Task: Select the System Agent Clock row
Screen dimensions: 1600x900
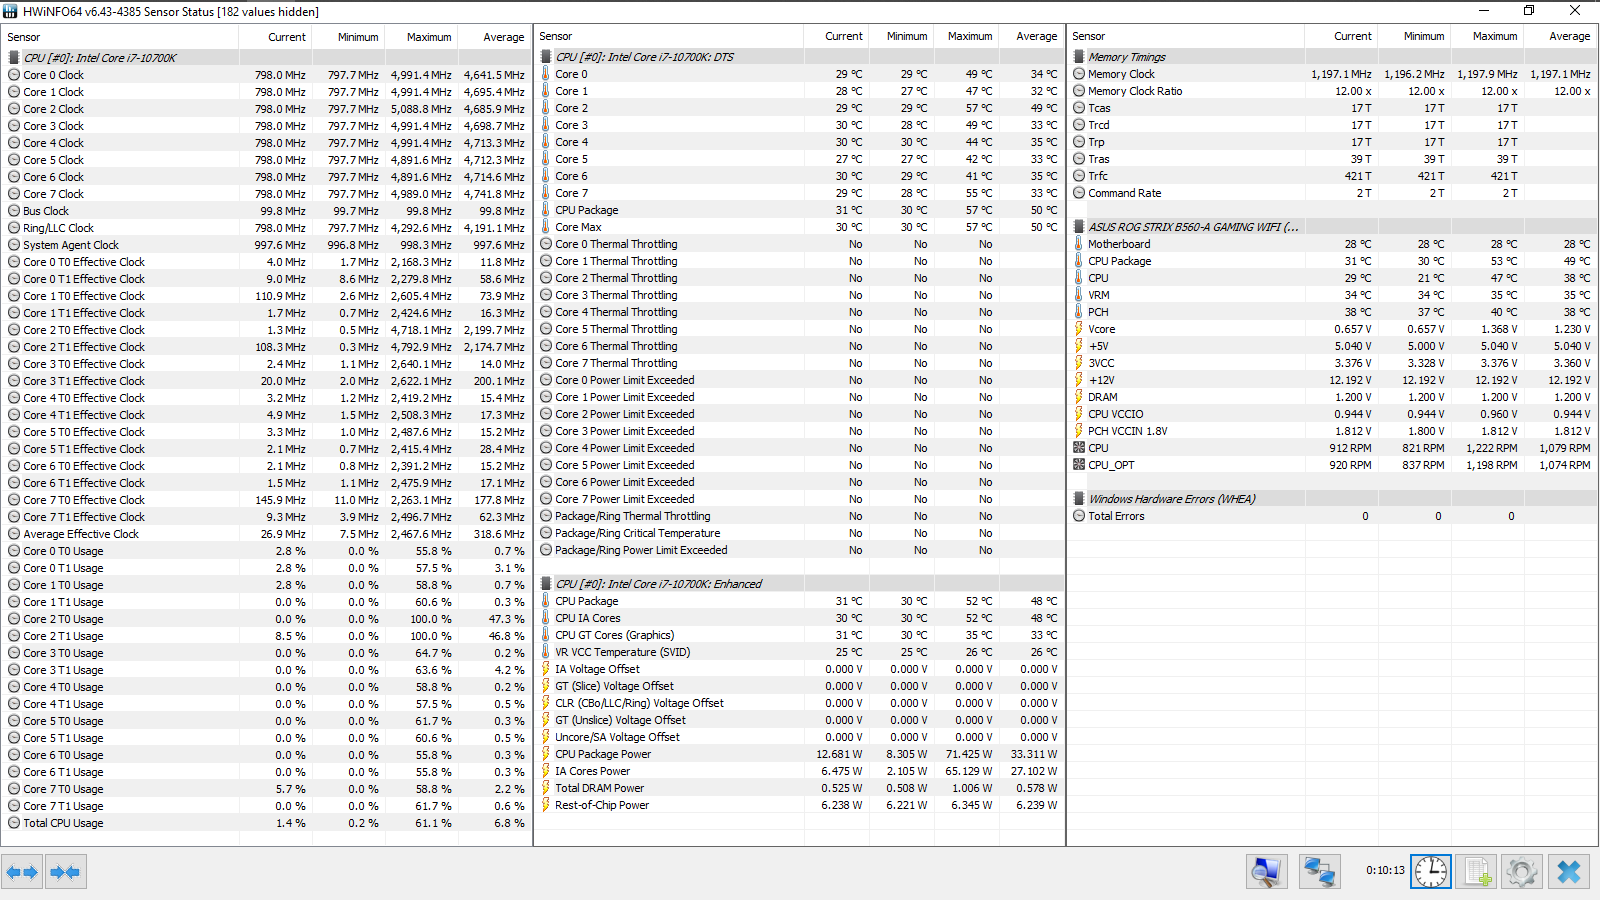Action: pyautogui.click(x=266, y=245)
